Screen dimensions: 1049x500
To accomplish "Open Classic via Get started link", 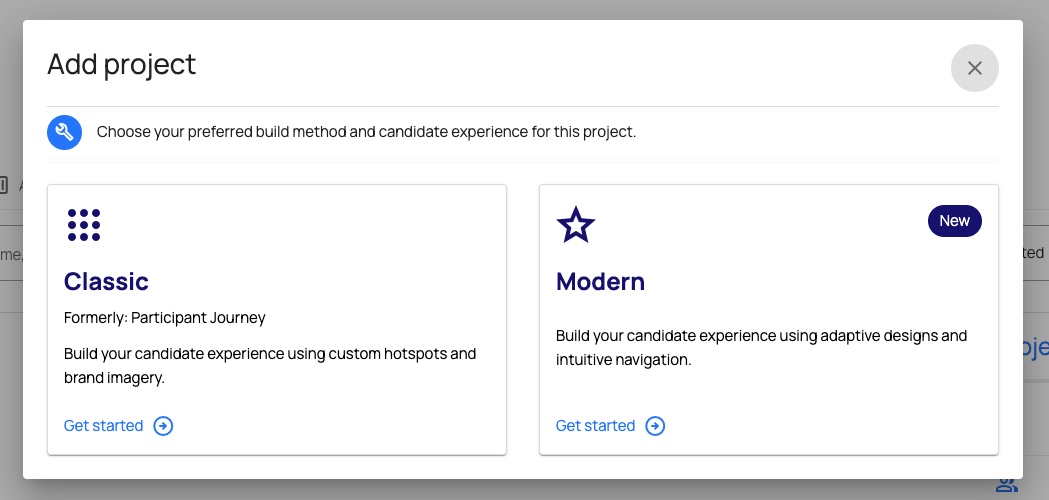I will click(x=104, y=426).
